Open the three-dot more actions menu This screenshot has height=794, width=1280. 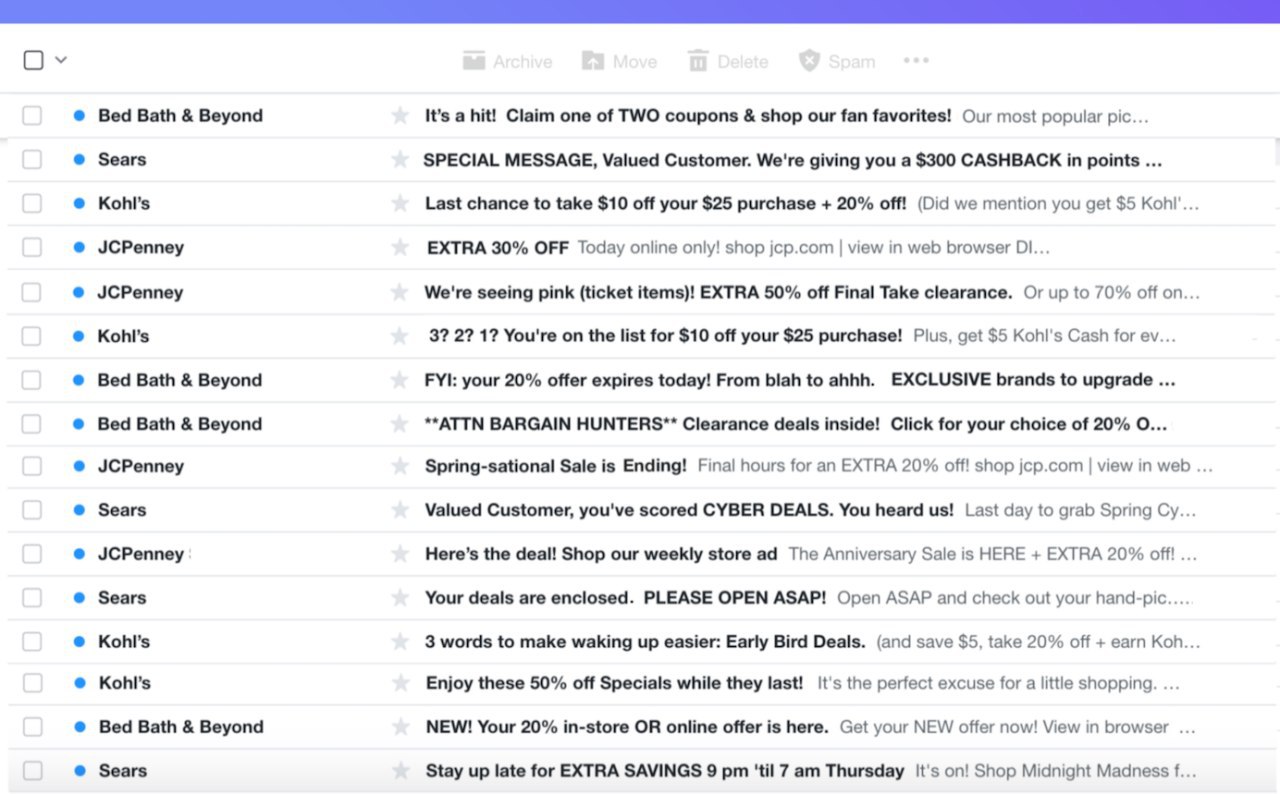click(x=916, y=61)
